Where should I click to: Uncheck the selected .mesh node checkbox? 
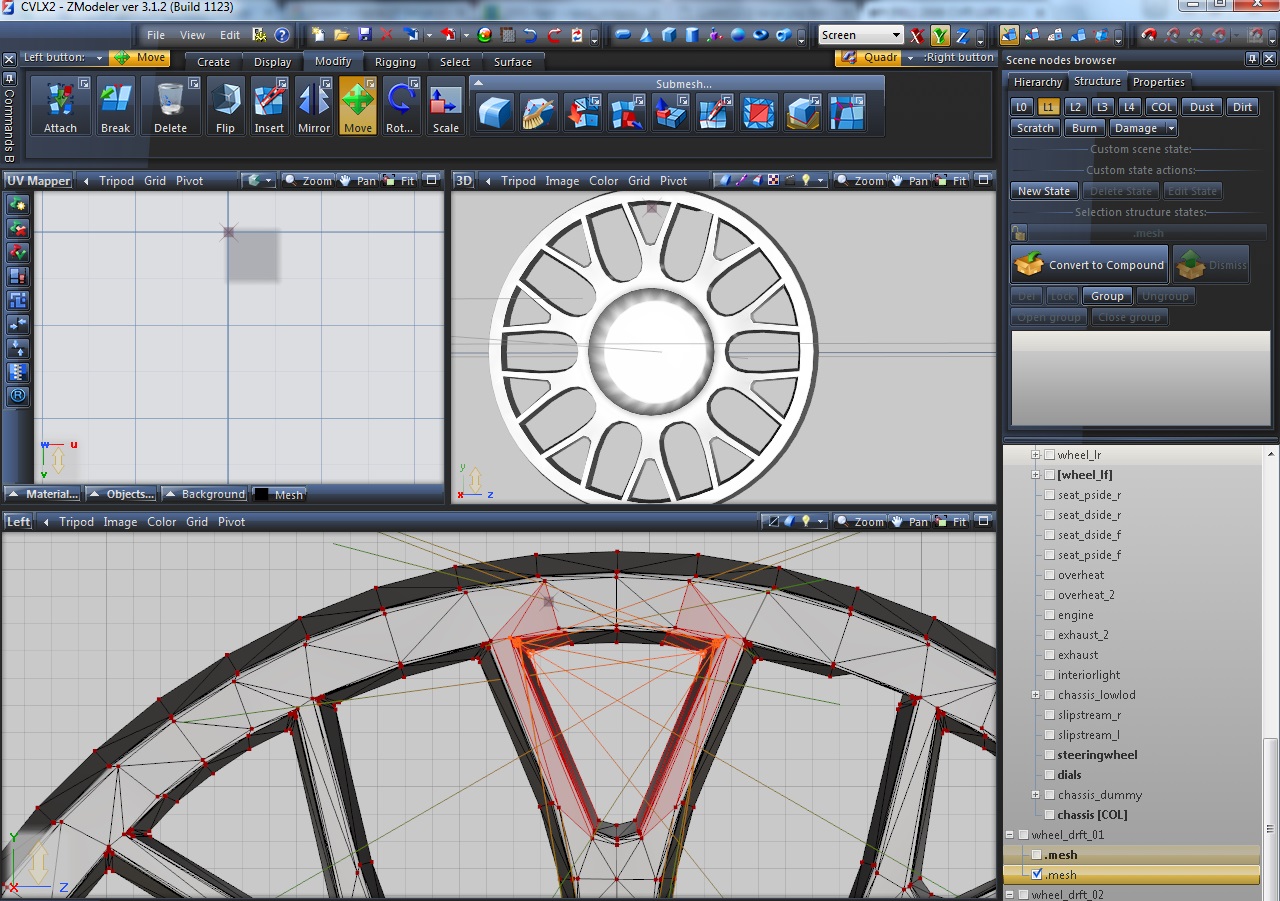pos(1037,875)
